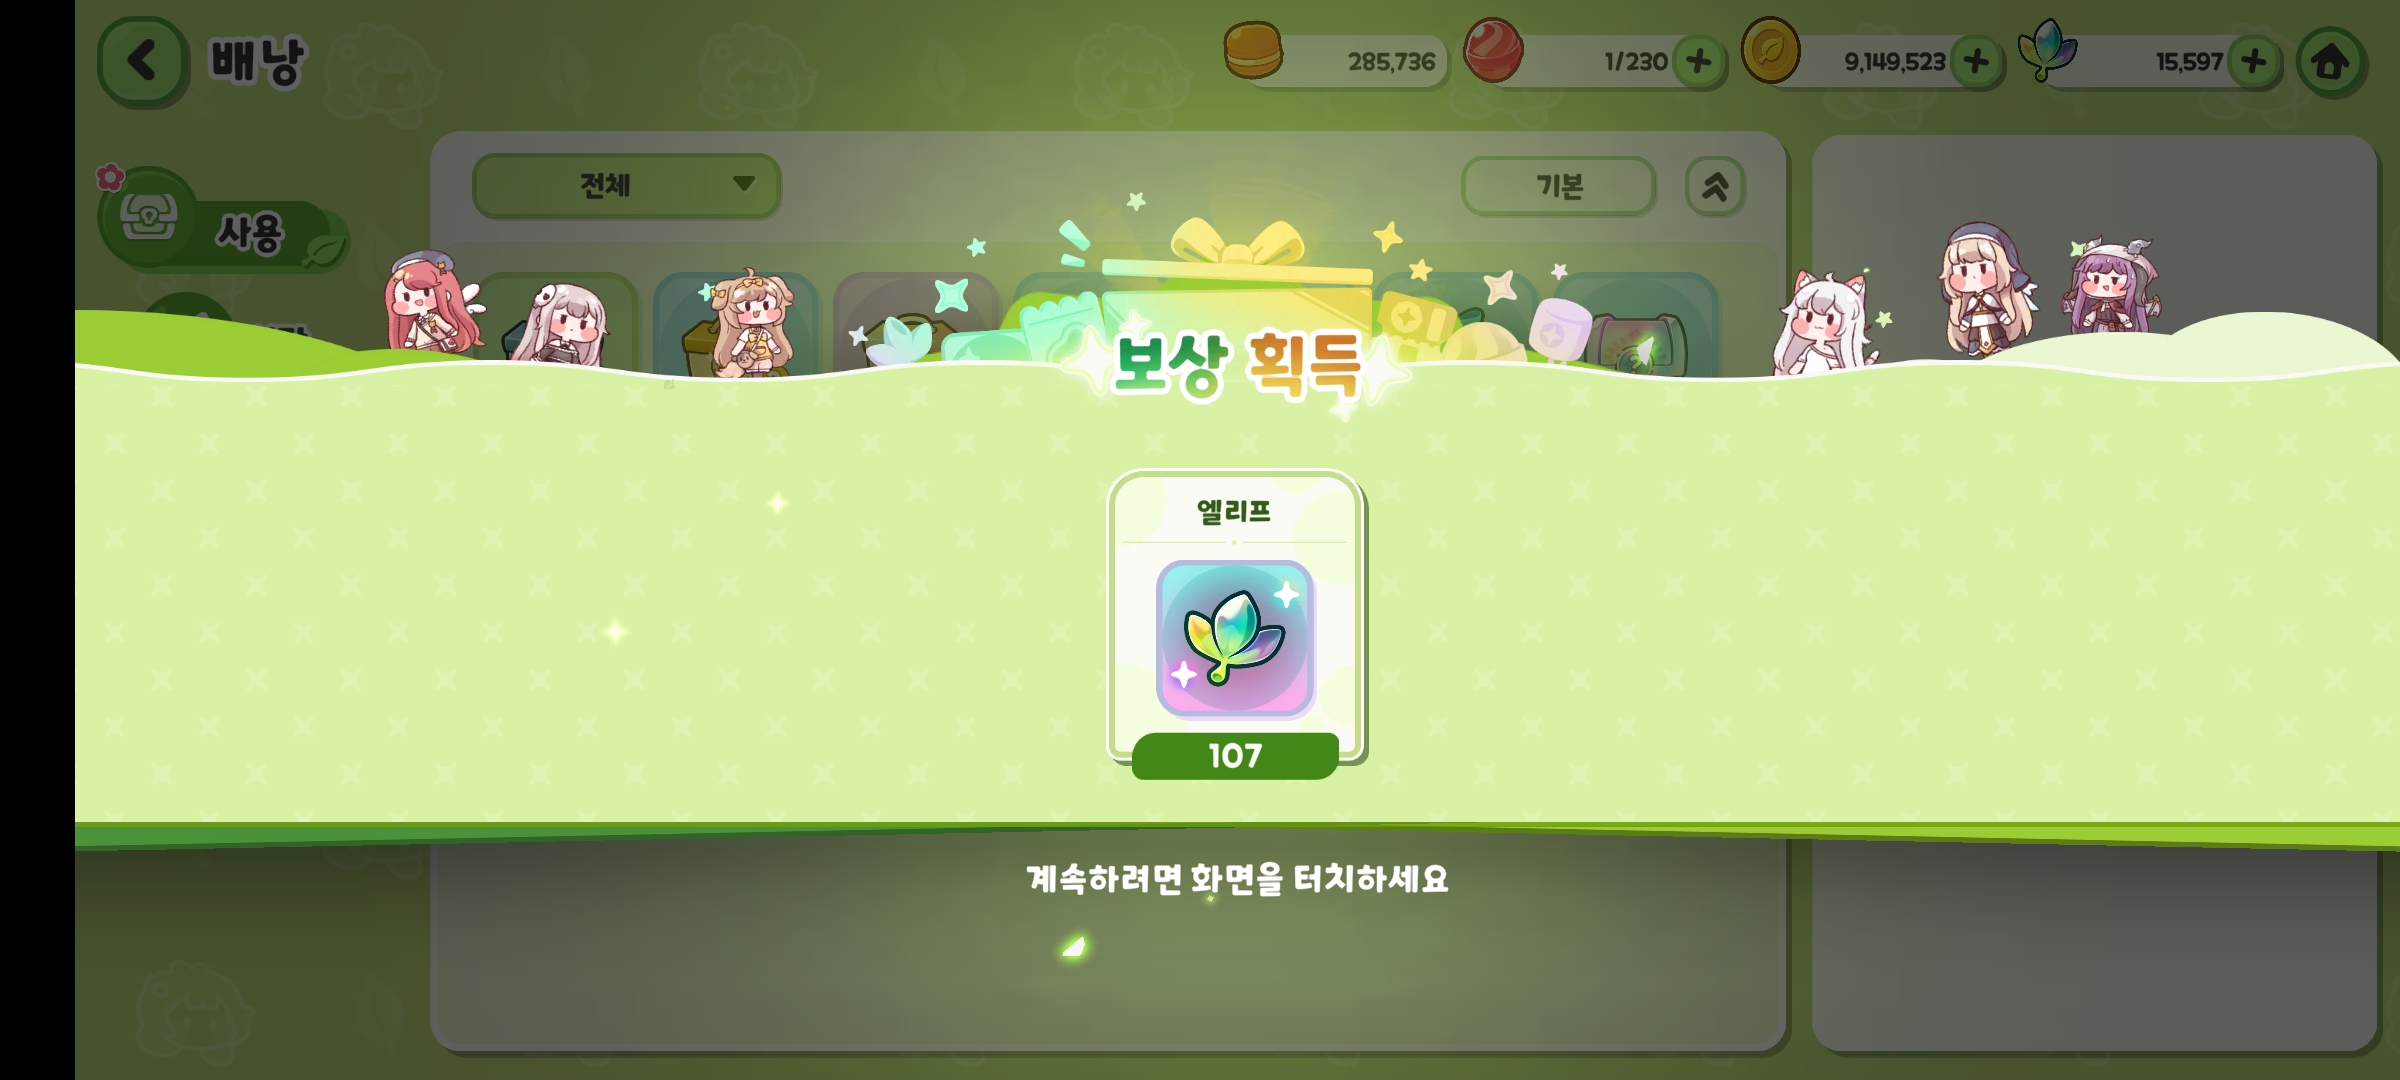Viewport: 2400px width, 1080px height.
Task: Tap 계속하려면 화면을 터치하세요 to continue
Action: tap(1237, 879)
